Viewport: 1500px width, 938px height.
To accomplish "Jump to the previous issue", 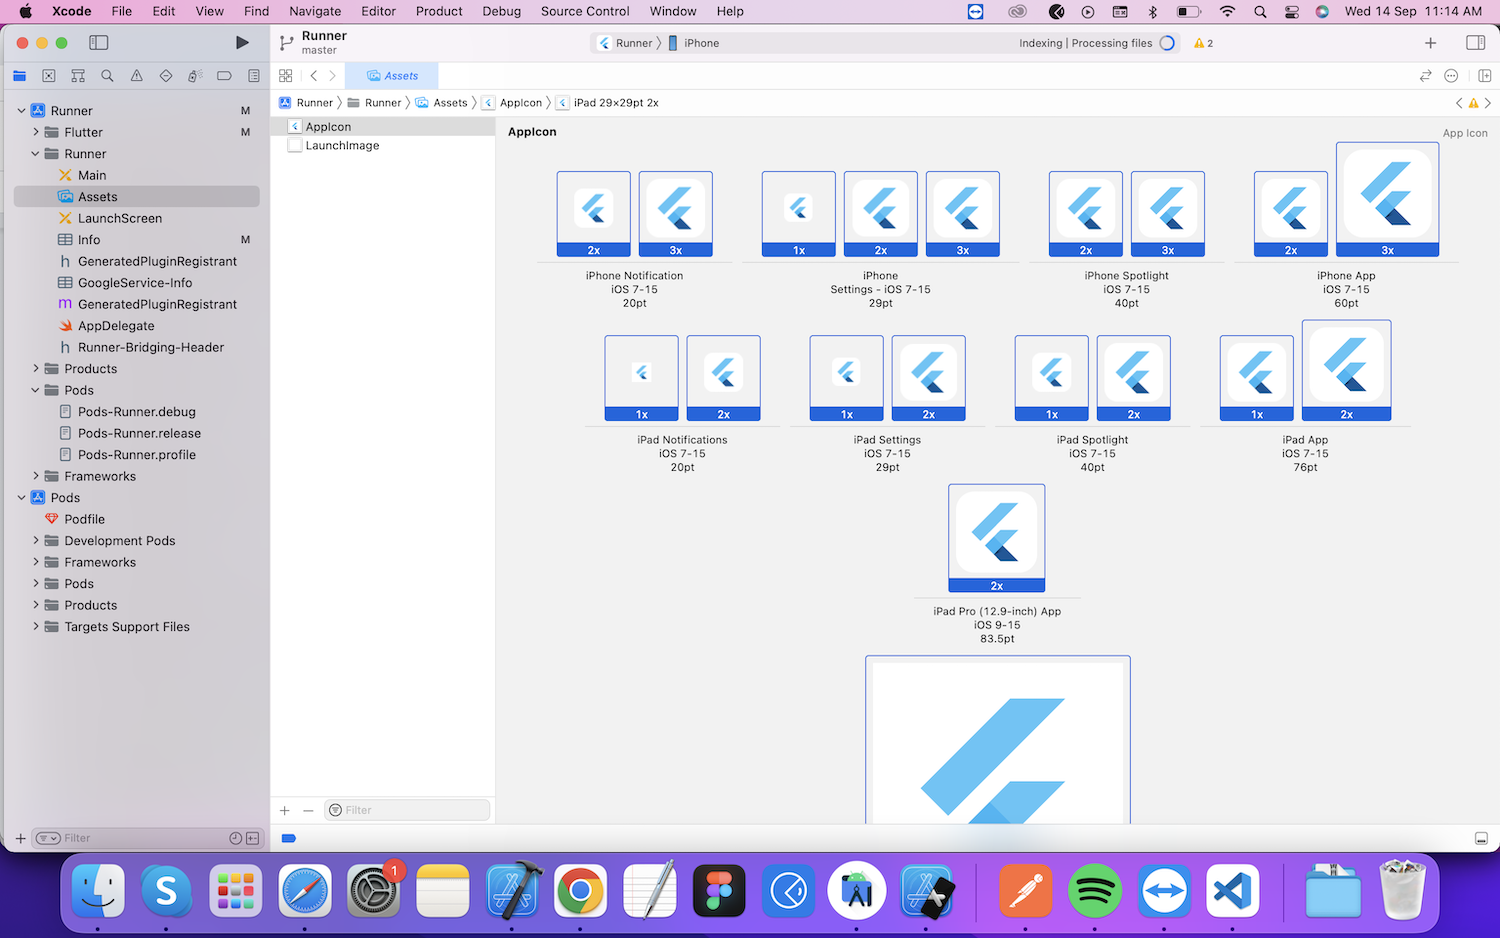I will click(1459, 103).
